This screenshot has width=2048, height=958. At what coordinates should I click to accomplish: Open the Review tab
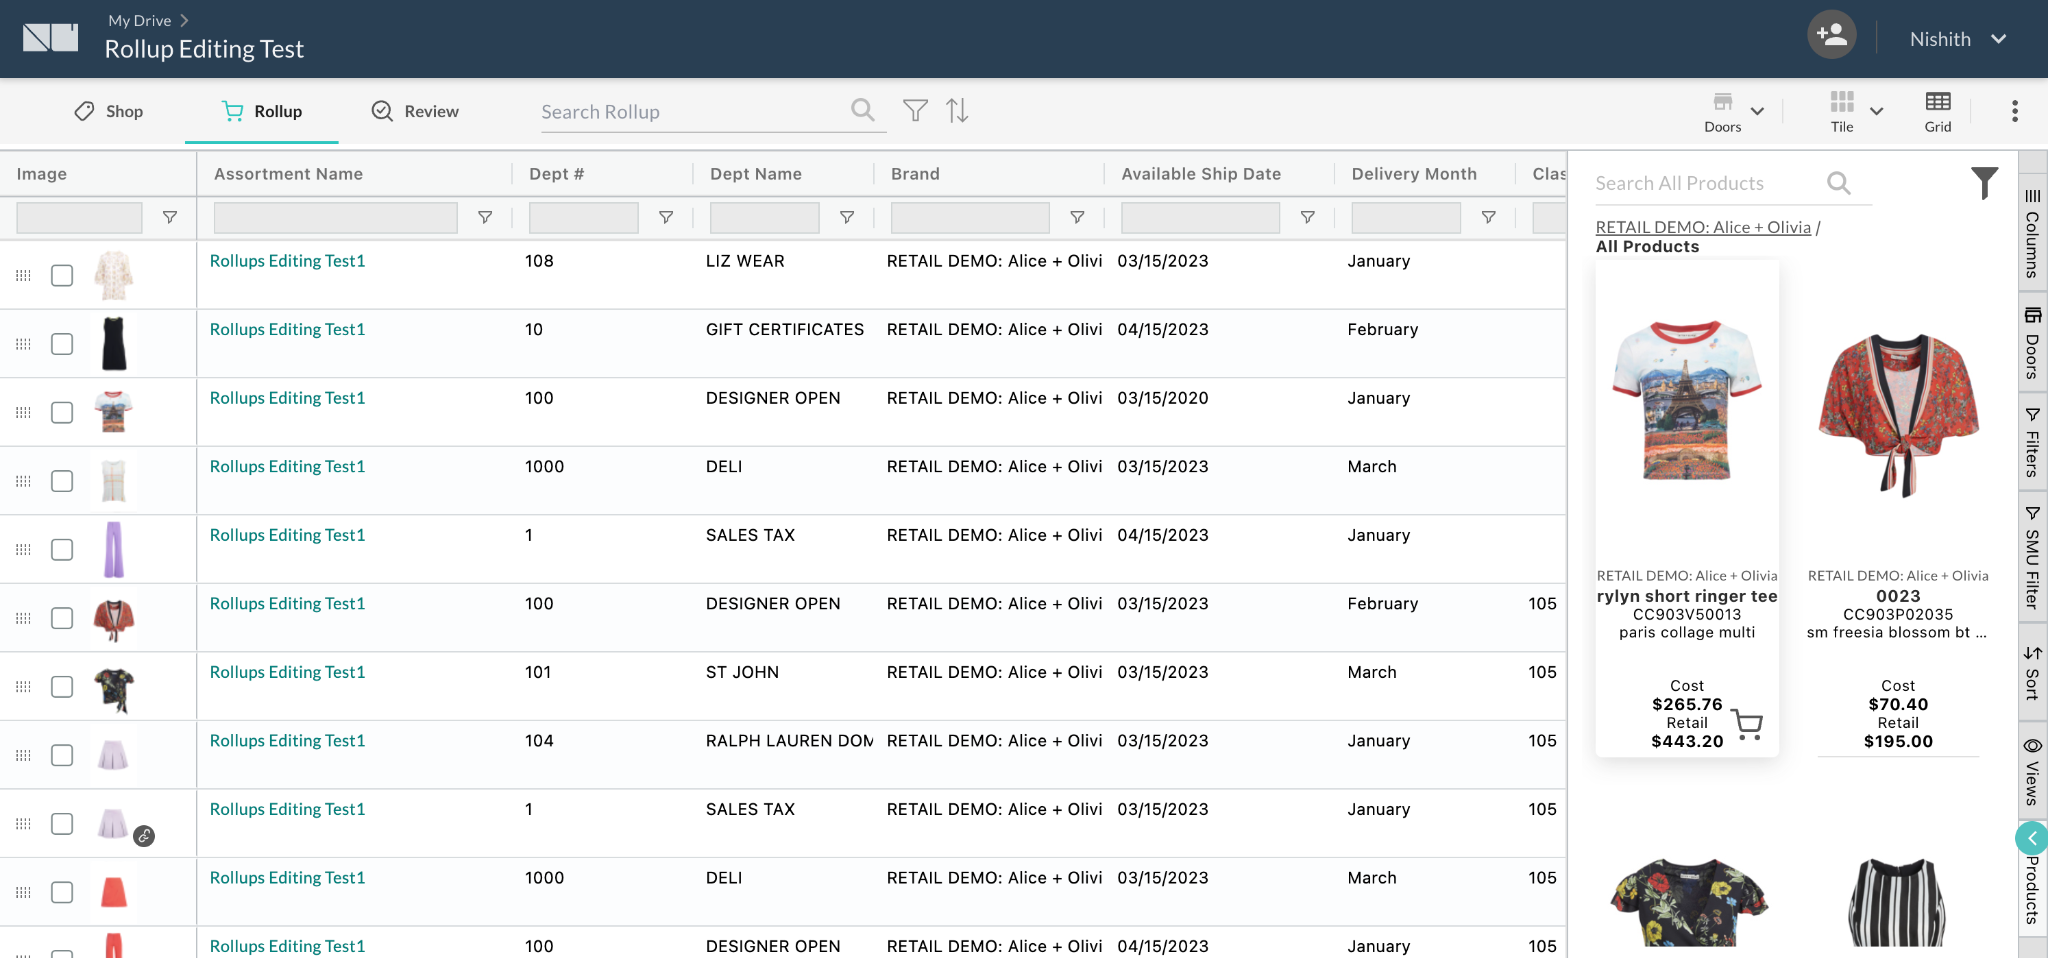(415, 111)
